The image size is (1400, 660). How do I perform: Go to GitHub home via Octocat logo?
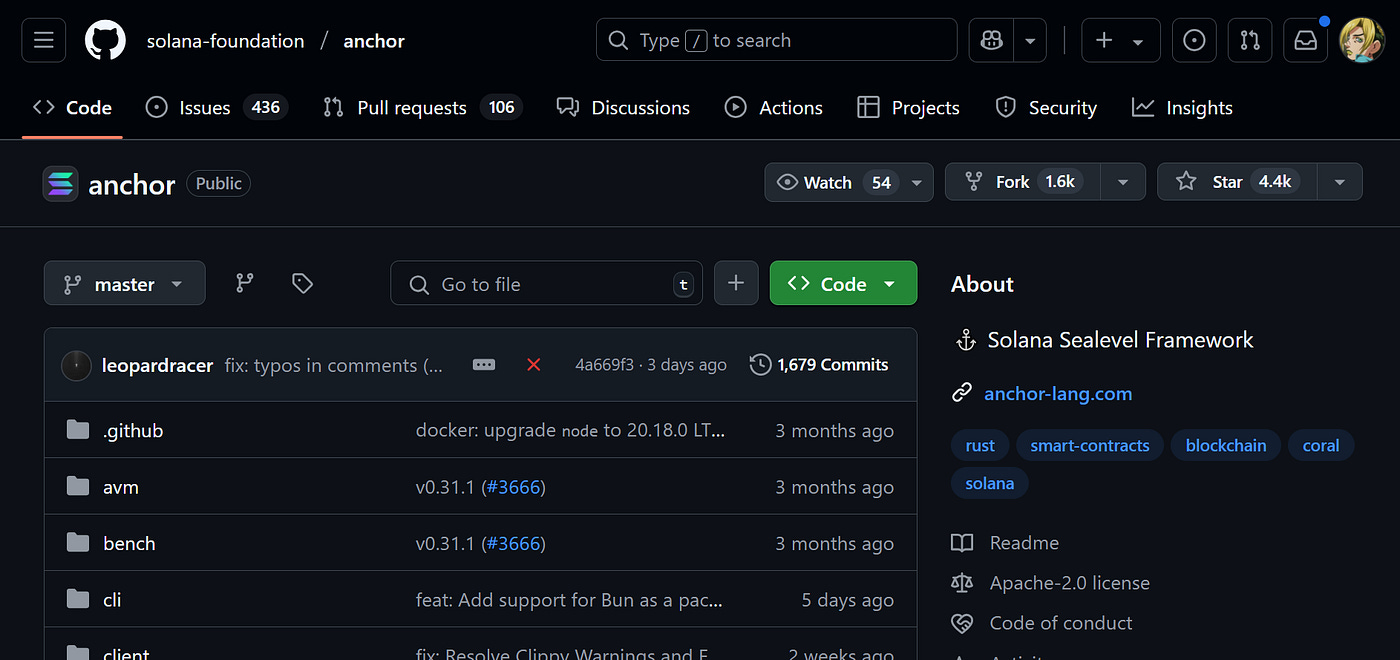tap(105, 41)
